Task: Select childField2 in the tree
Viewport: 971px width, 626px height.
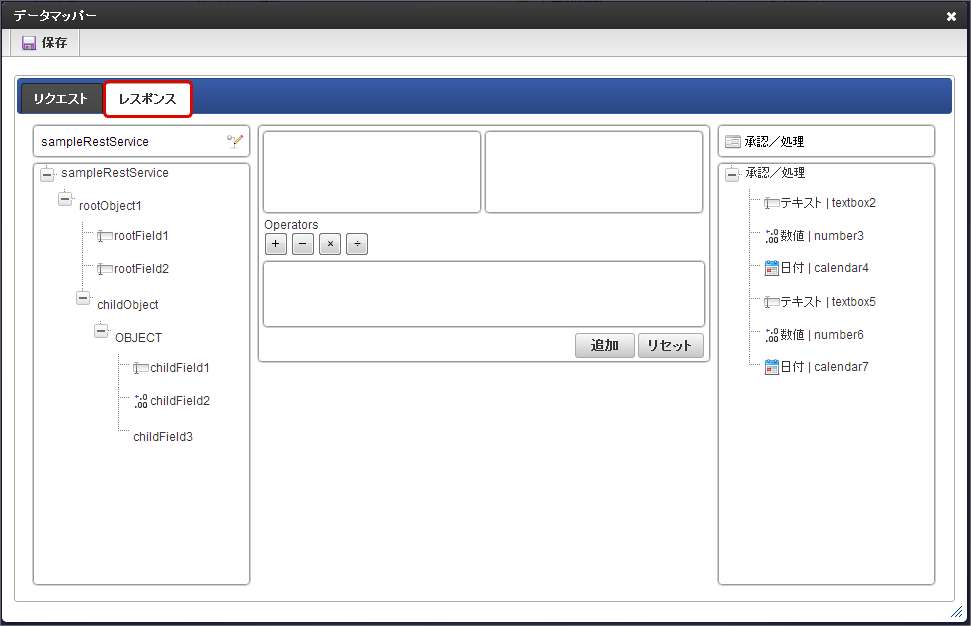Action: pyautogui.click(x=180, y=401)
